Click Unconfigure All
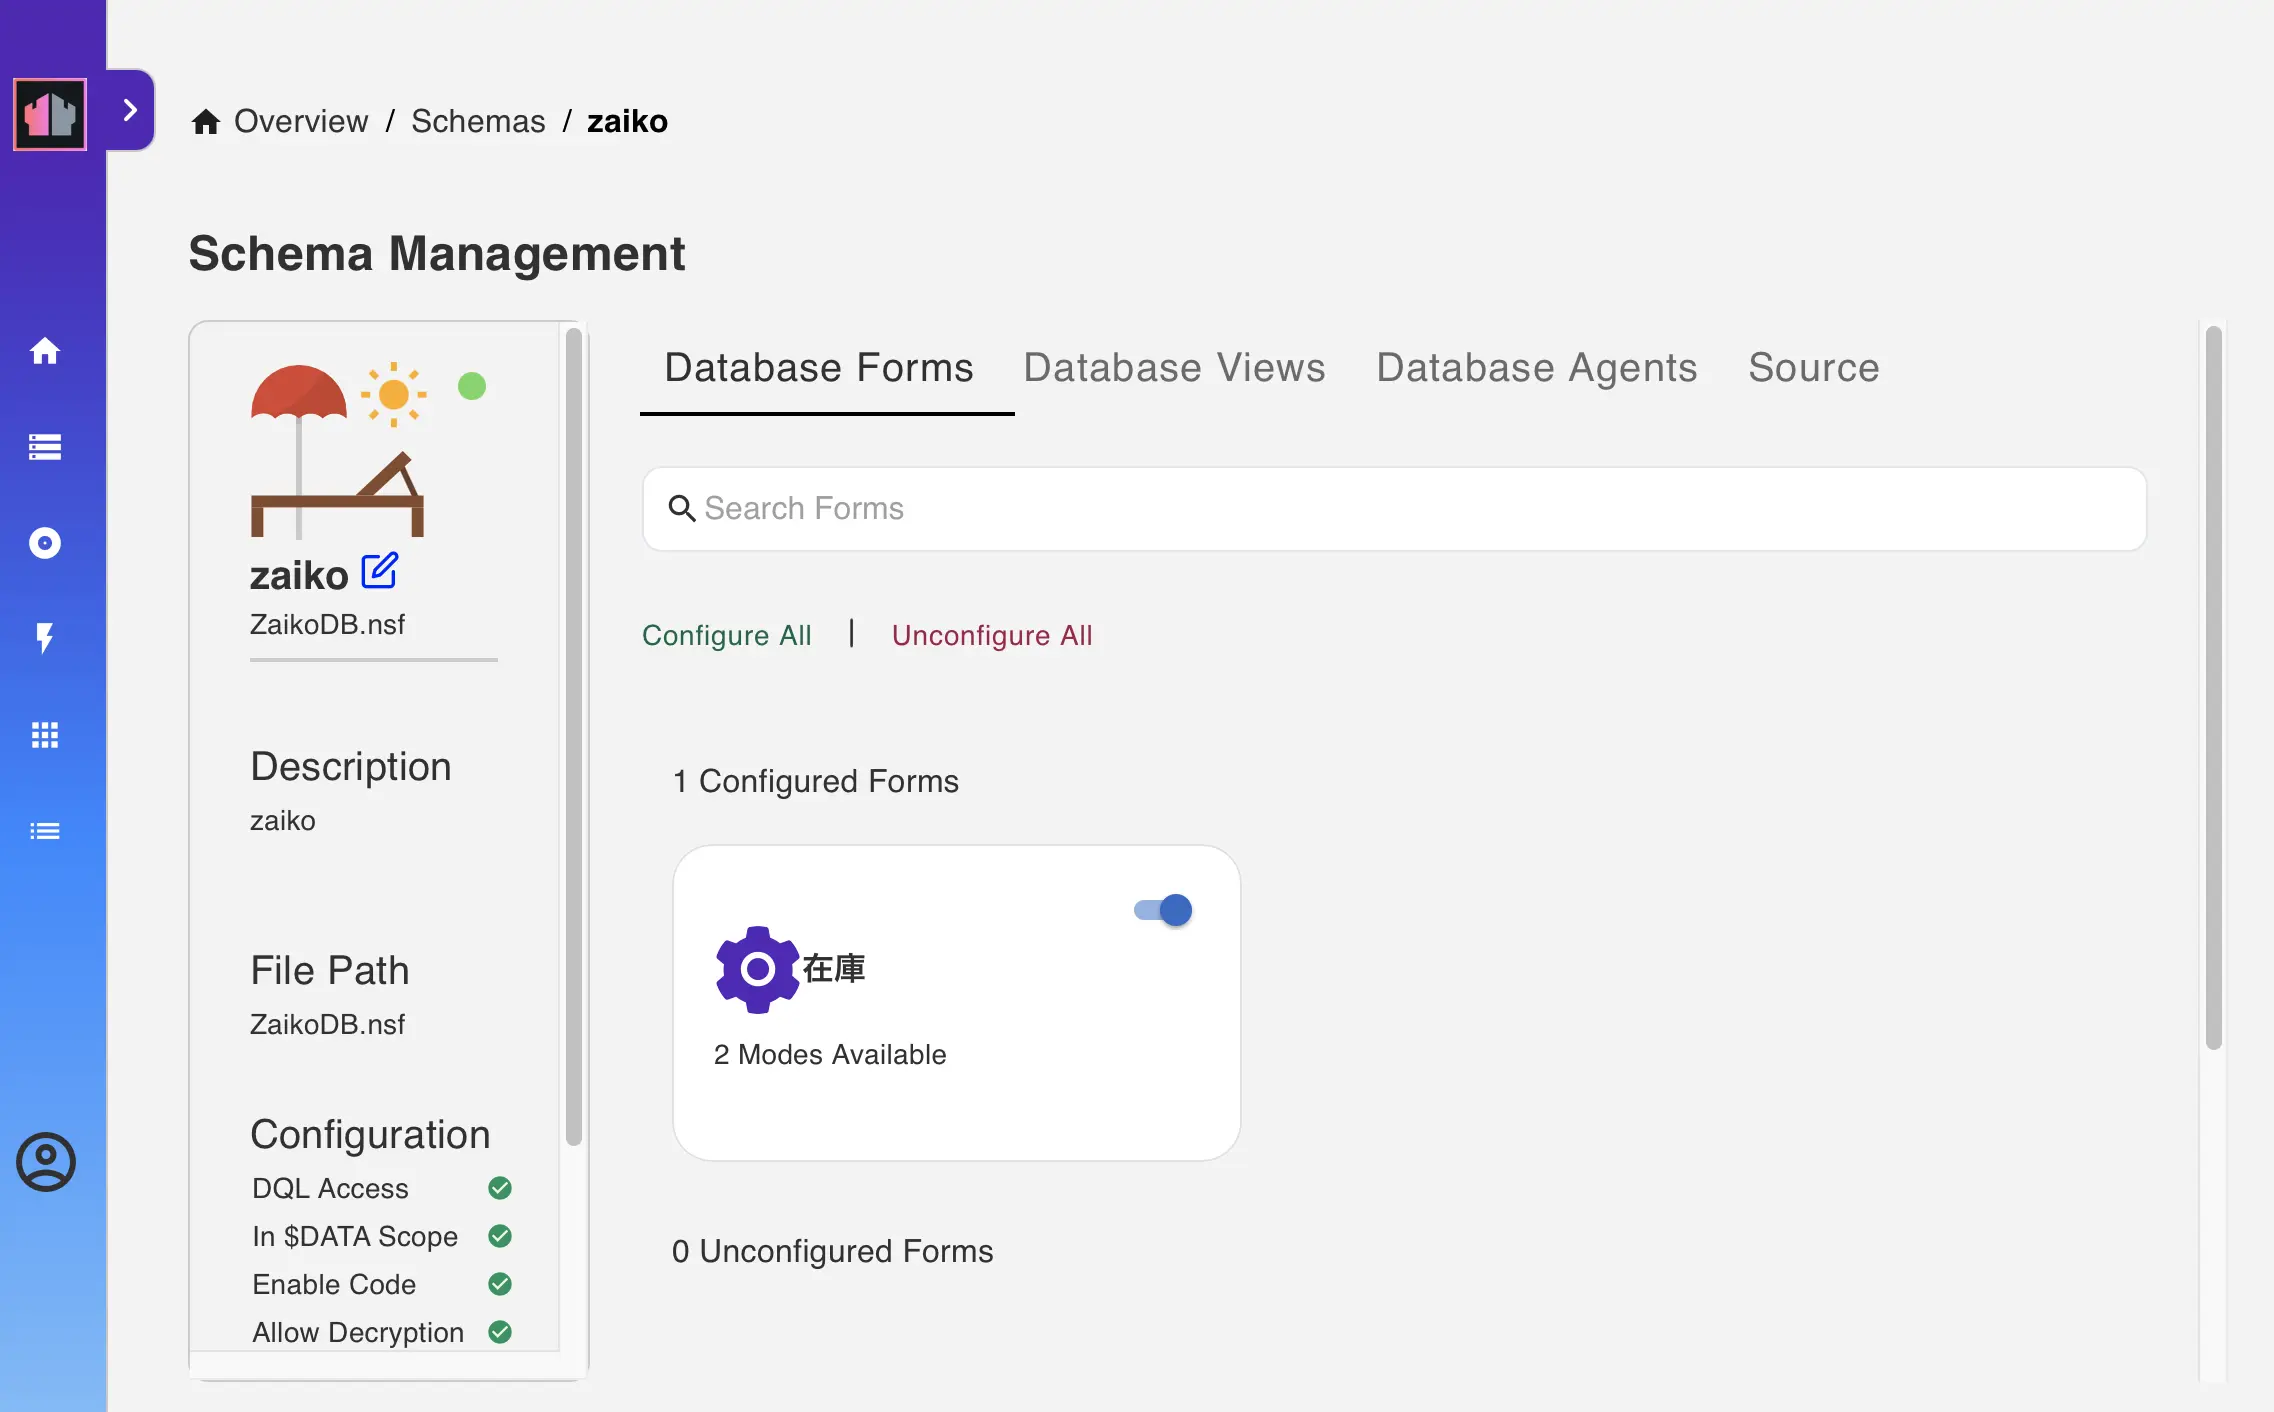Viewport: 2274px width, 1412px height. [x=992, y=635]
